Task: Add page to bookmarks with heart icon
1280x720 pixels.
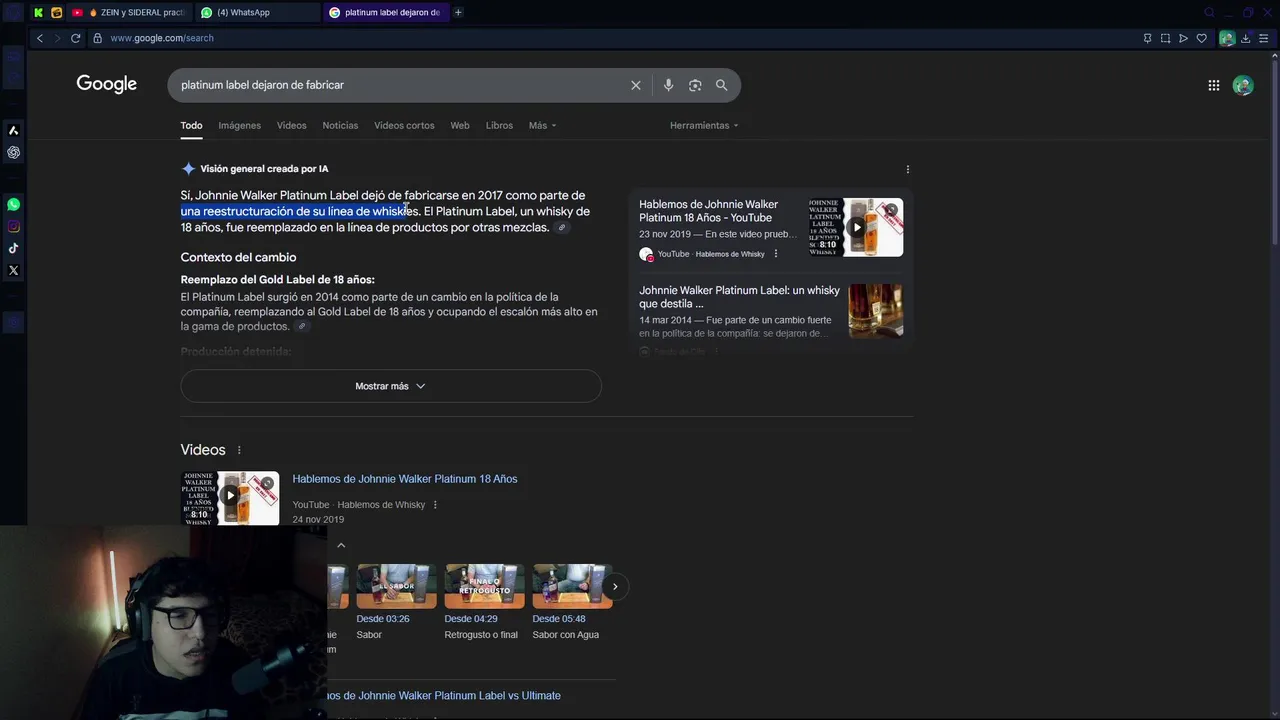Action: tap(1201, 38)
